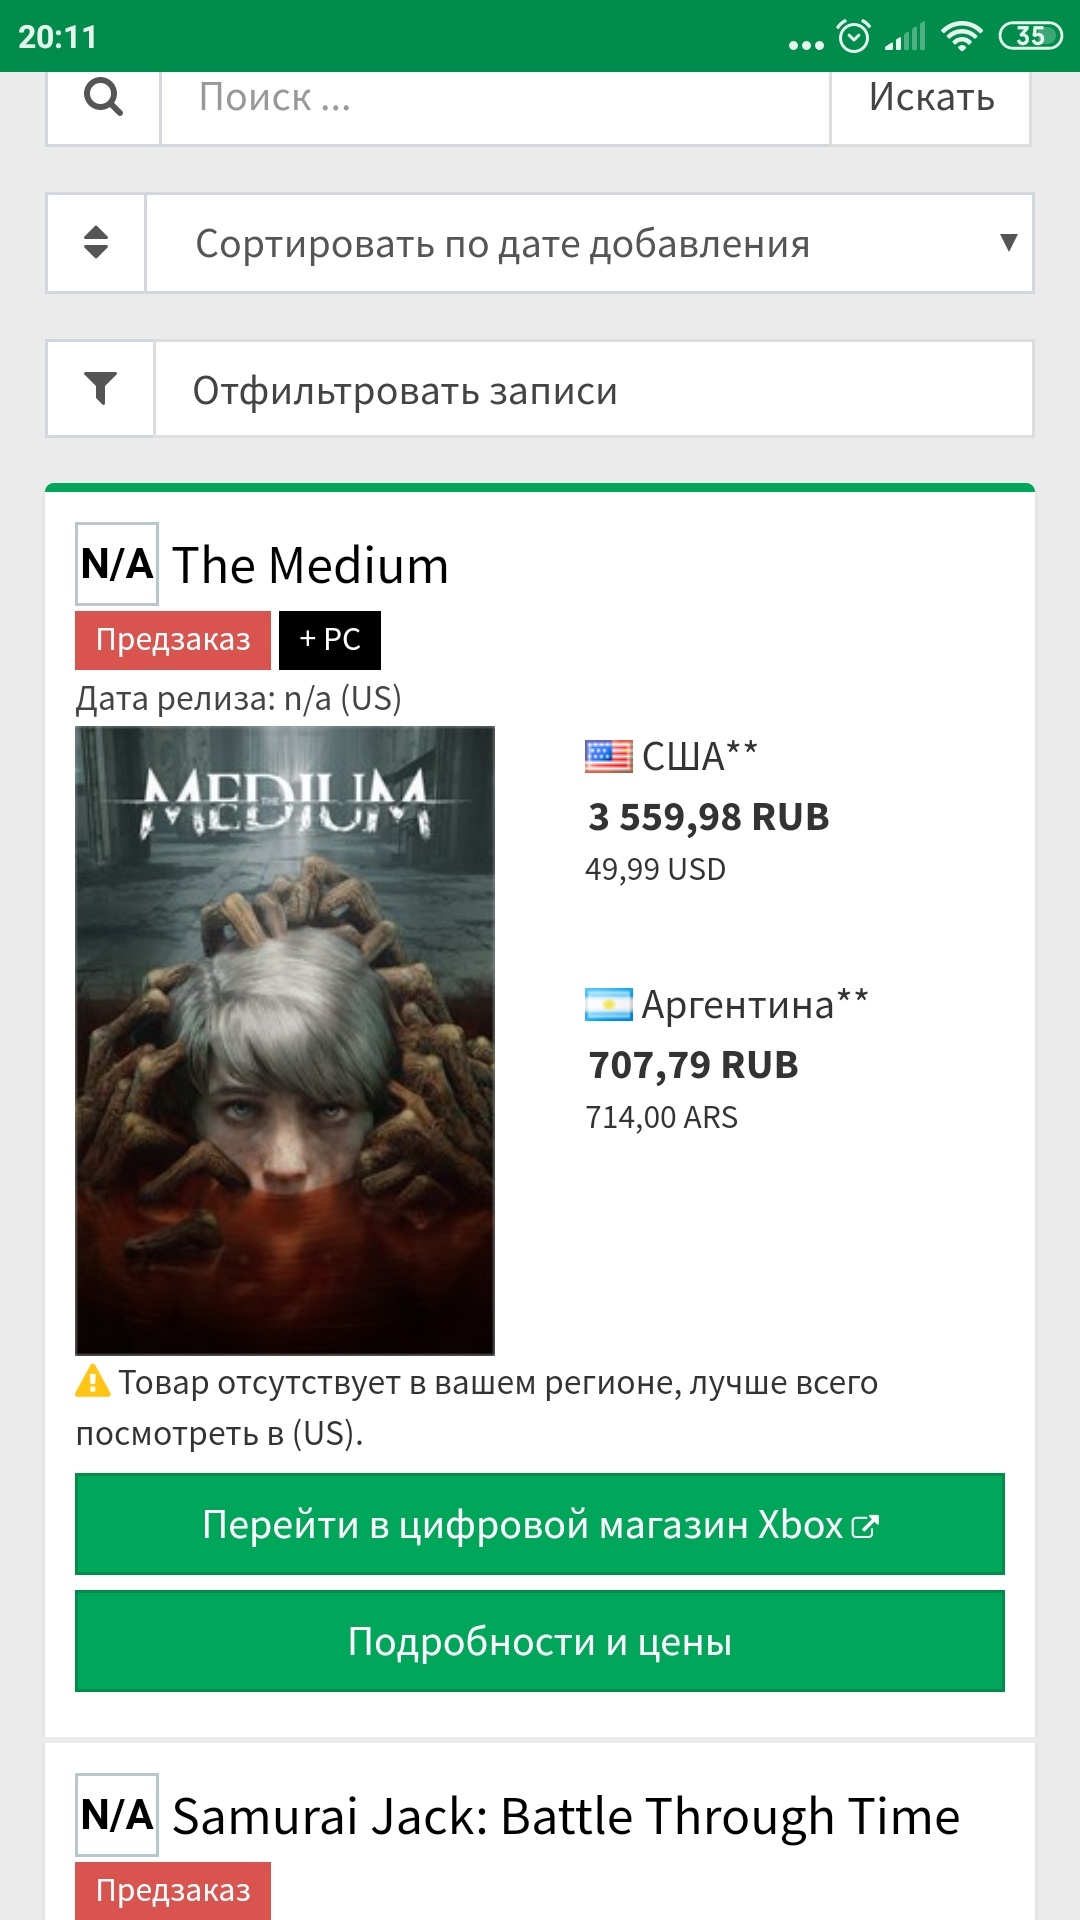Screen dimensions: 1080x1920
Task: Open The Medium game title link
Action: click(x=310, y=566)
